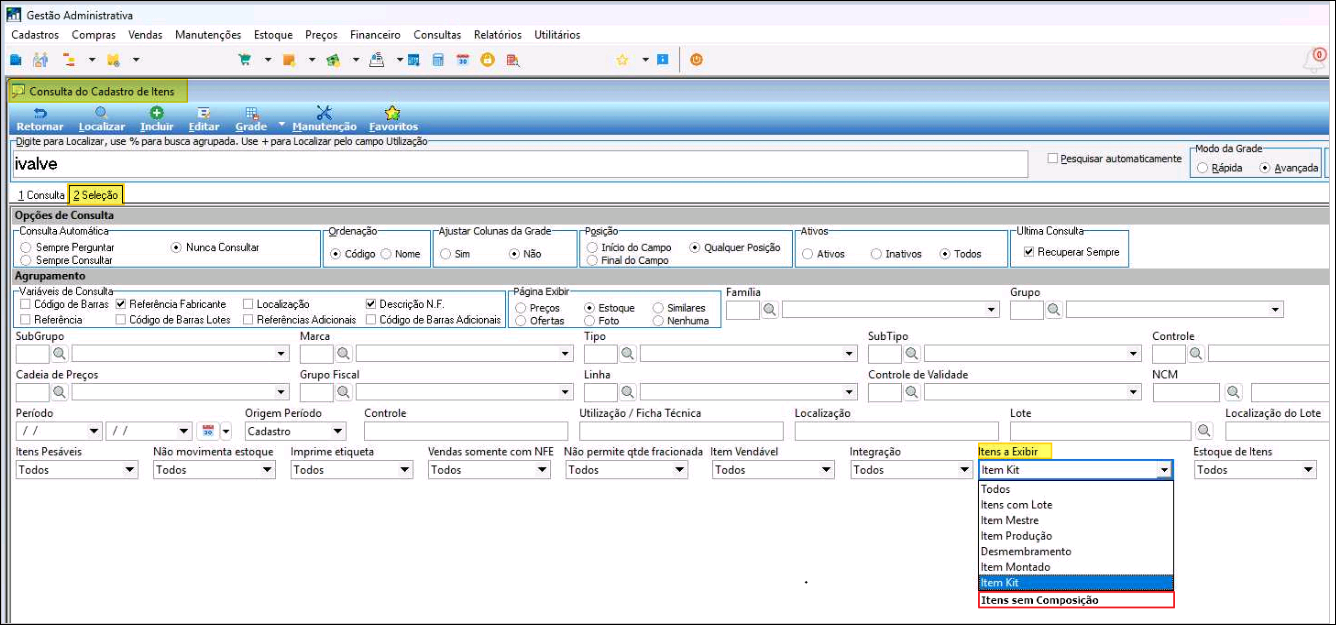Open the Item Vendável dropdown
The height and width of the screenshot is (625, 1336).
[826, 470]
